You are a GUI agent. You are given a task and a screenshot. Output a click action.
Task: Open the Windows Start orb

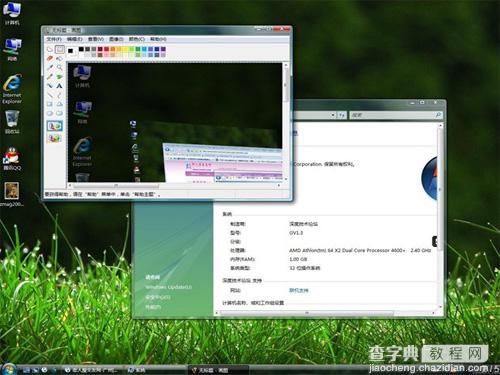point(9,369)
